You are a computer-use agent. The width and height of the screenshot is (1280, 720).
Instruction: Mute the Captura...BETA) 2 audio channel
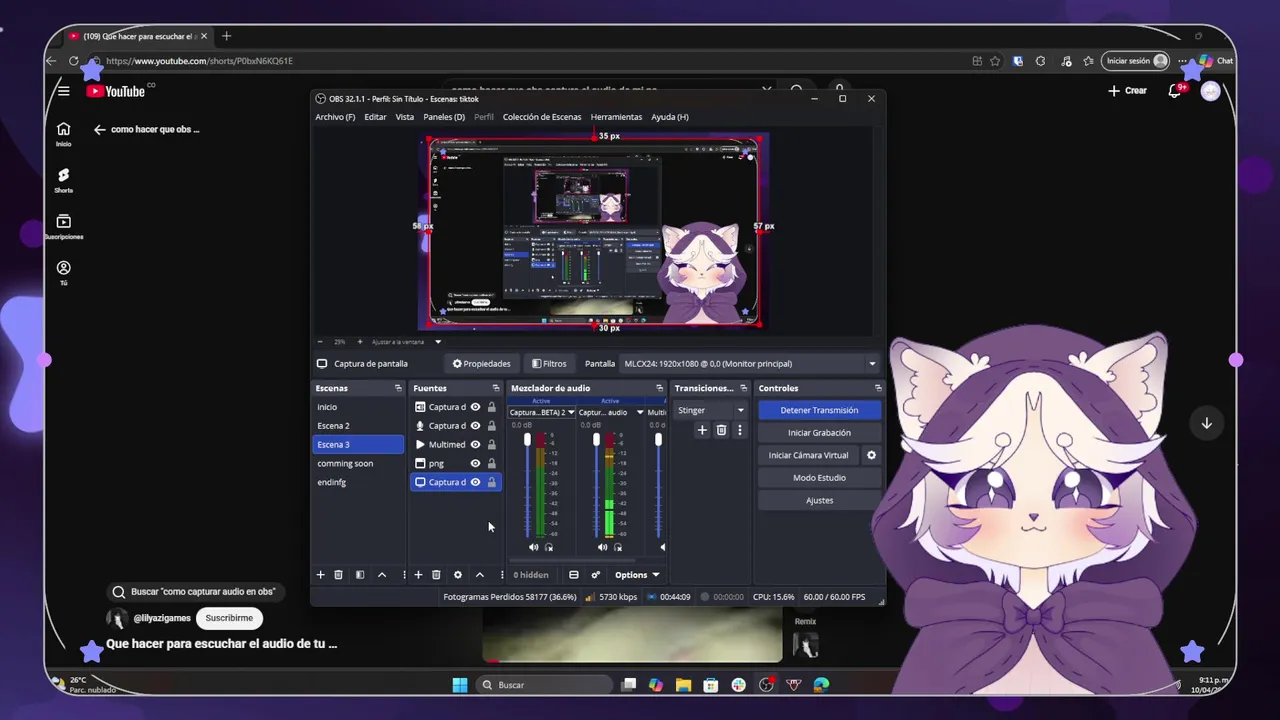[533, 547]
